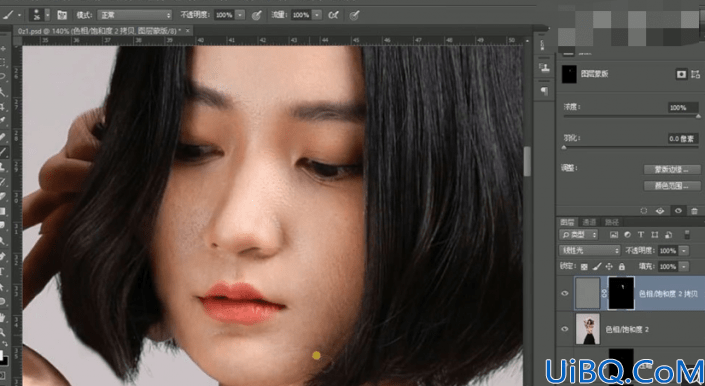Filter layers by adjustment layers icon
The height and width of the screenshot is (386, 705).
[x=627, y=235]
